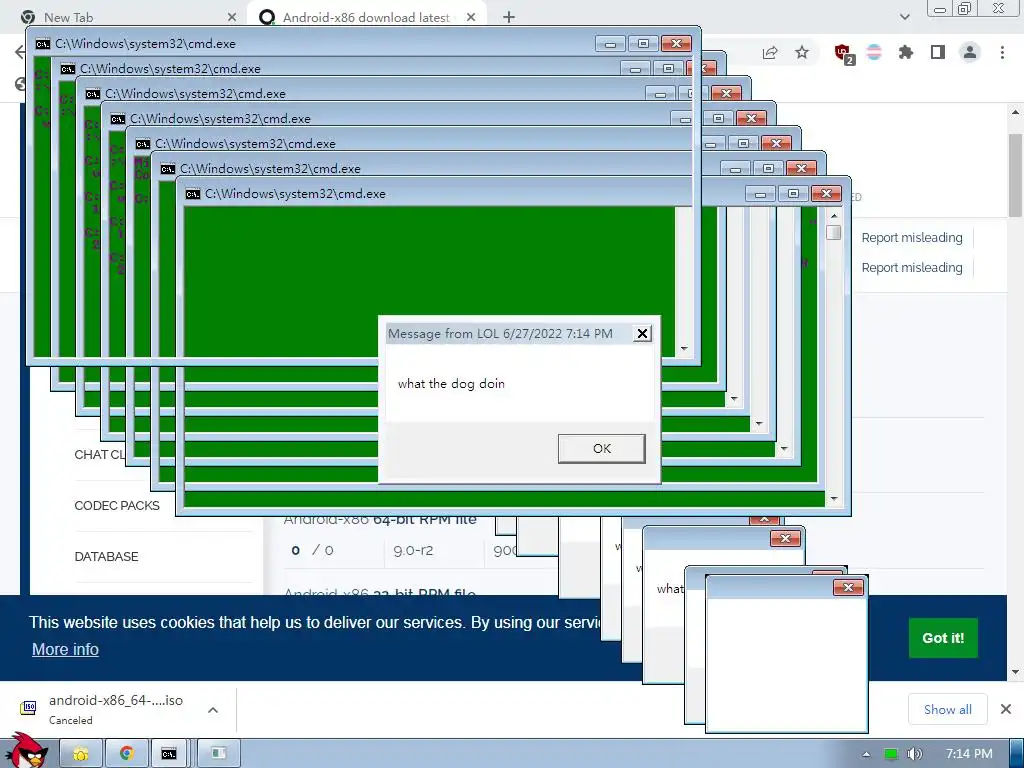
Task: Click the CHAT CL category
Action: click(99, 455)
